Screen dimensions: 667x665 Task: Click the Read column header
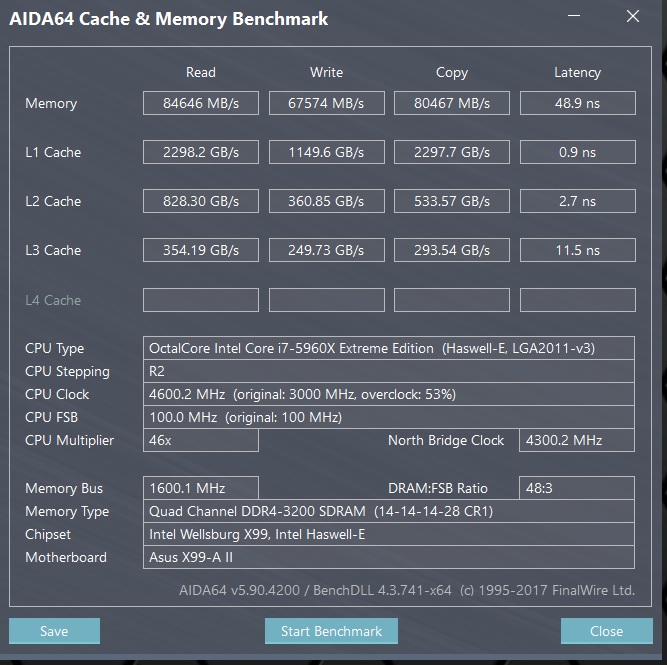point(201,72)
